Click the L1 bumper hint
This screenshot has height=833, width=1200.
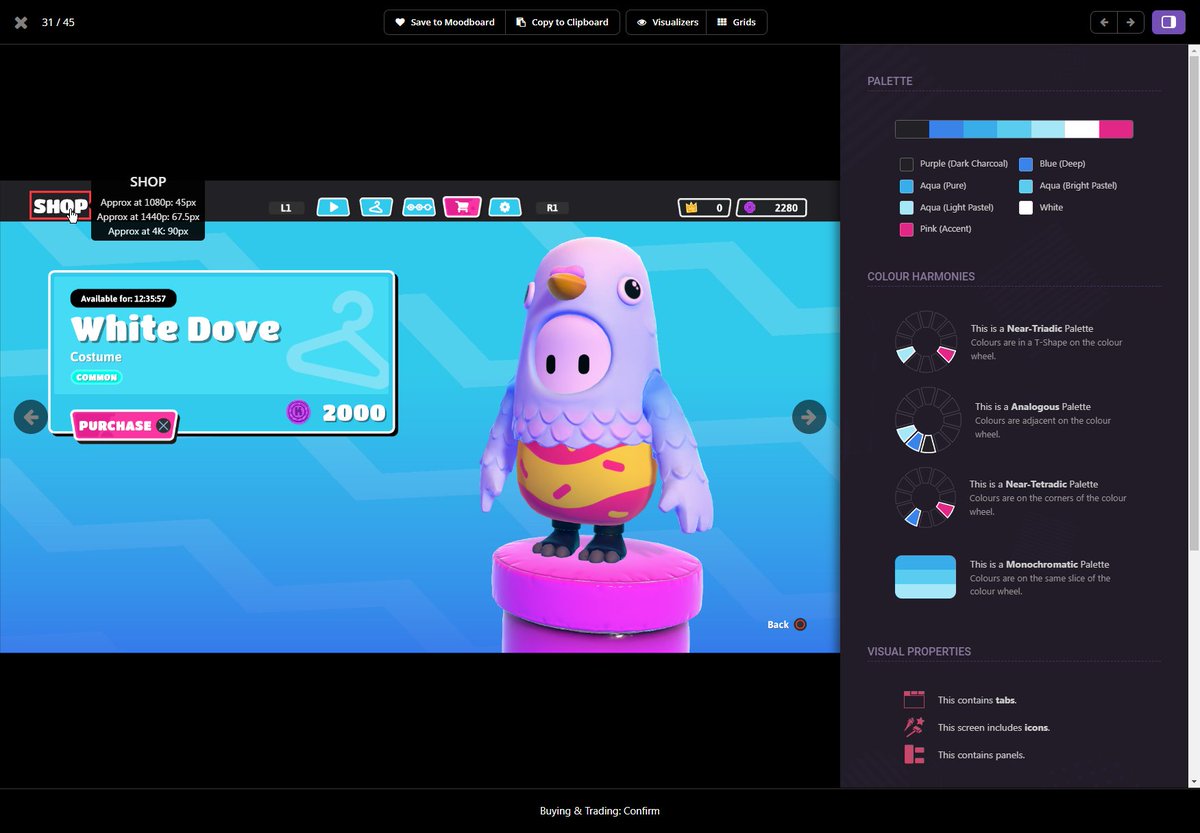[x=286, y=208]
